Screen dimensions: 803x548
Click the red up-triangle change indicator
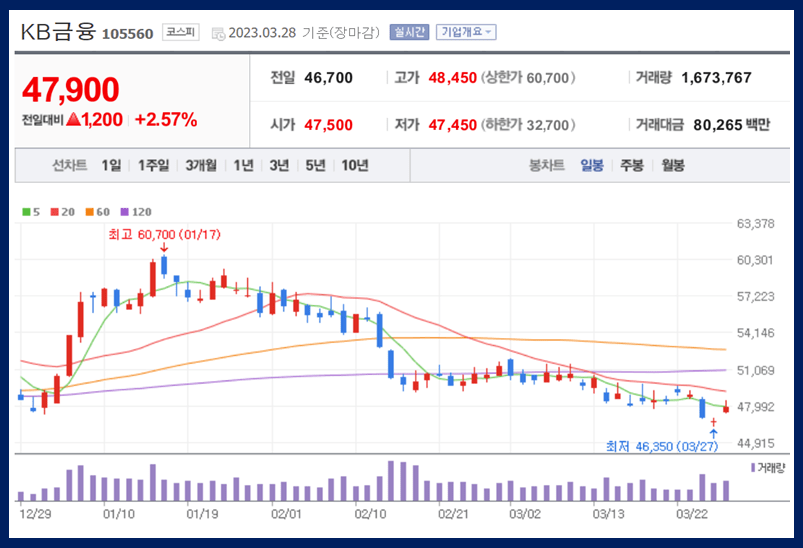click(x=74, y=119)
